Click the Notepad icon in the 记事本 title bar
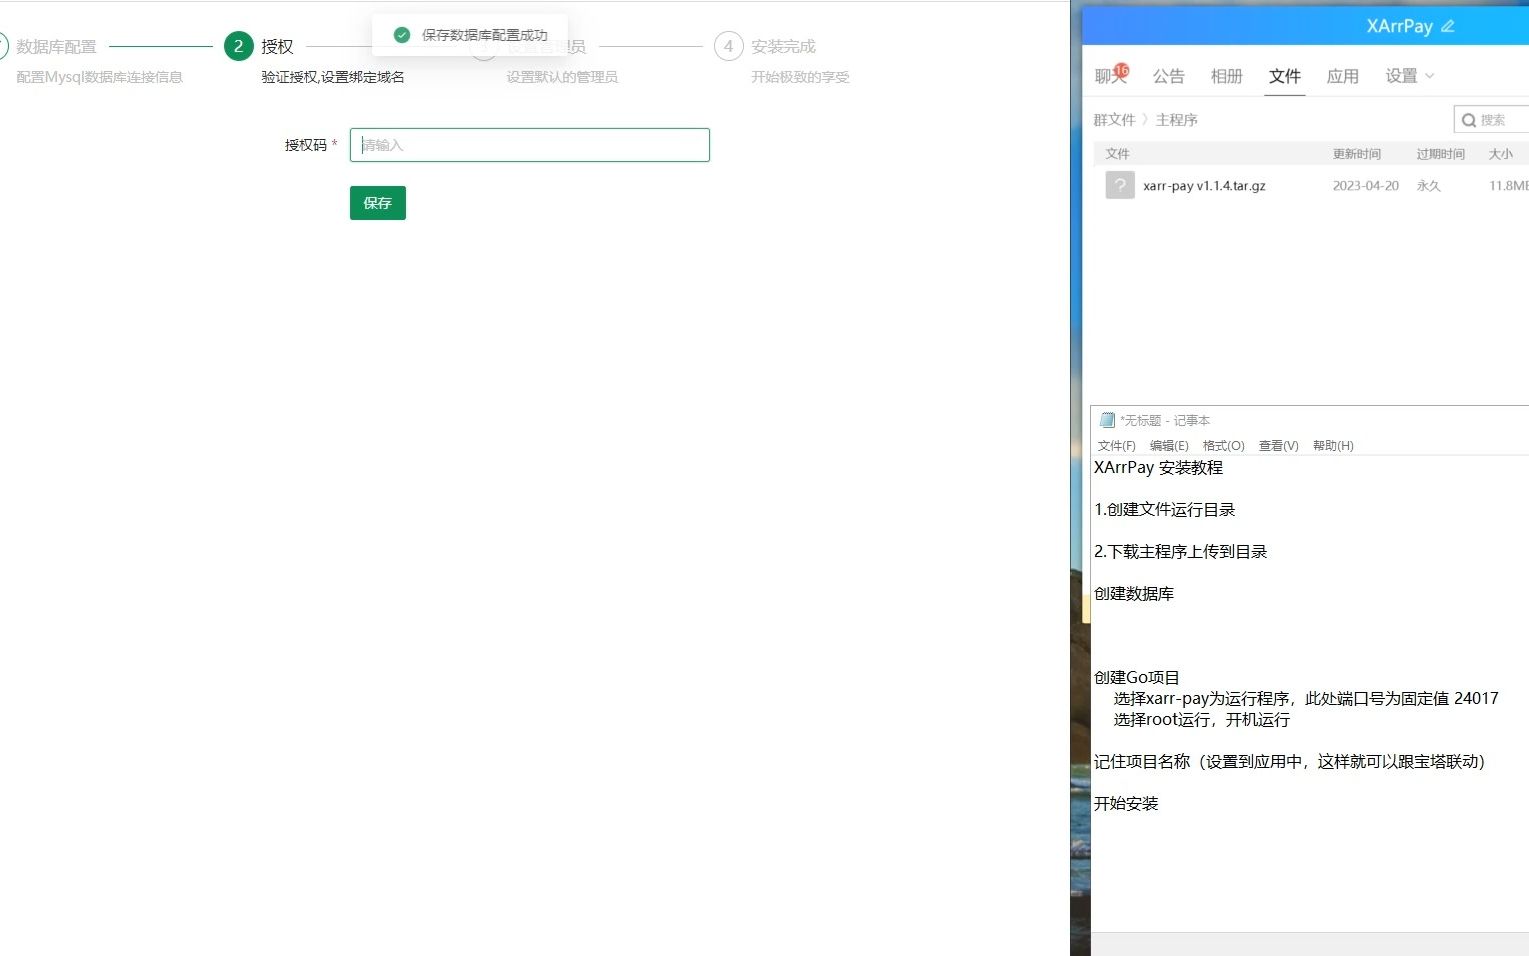 click(x=1107, y=420)
